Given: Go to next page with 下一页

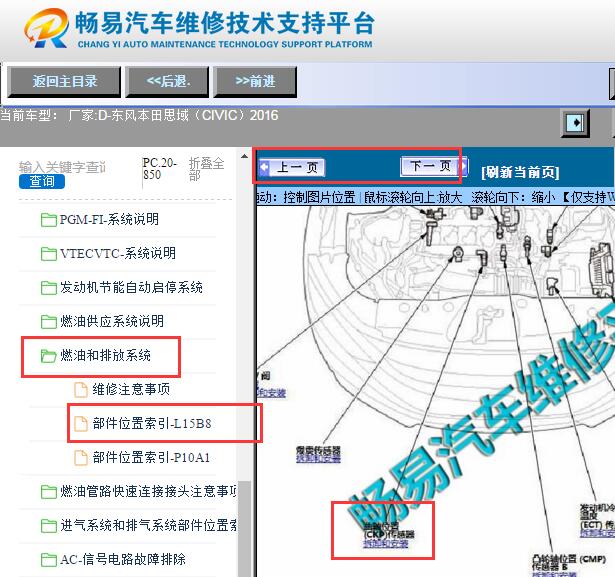Looking at the screenshot, I should (434, 166).
